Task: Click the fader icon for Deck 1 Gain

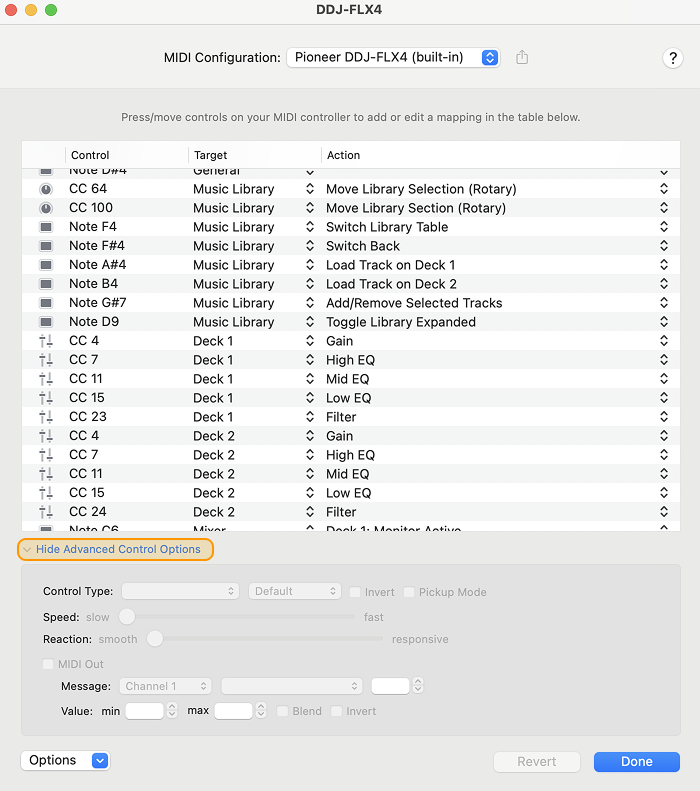Action: [x=46, y=341]
